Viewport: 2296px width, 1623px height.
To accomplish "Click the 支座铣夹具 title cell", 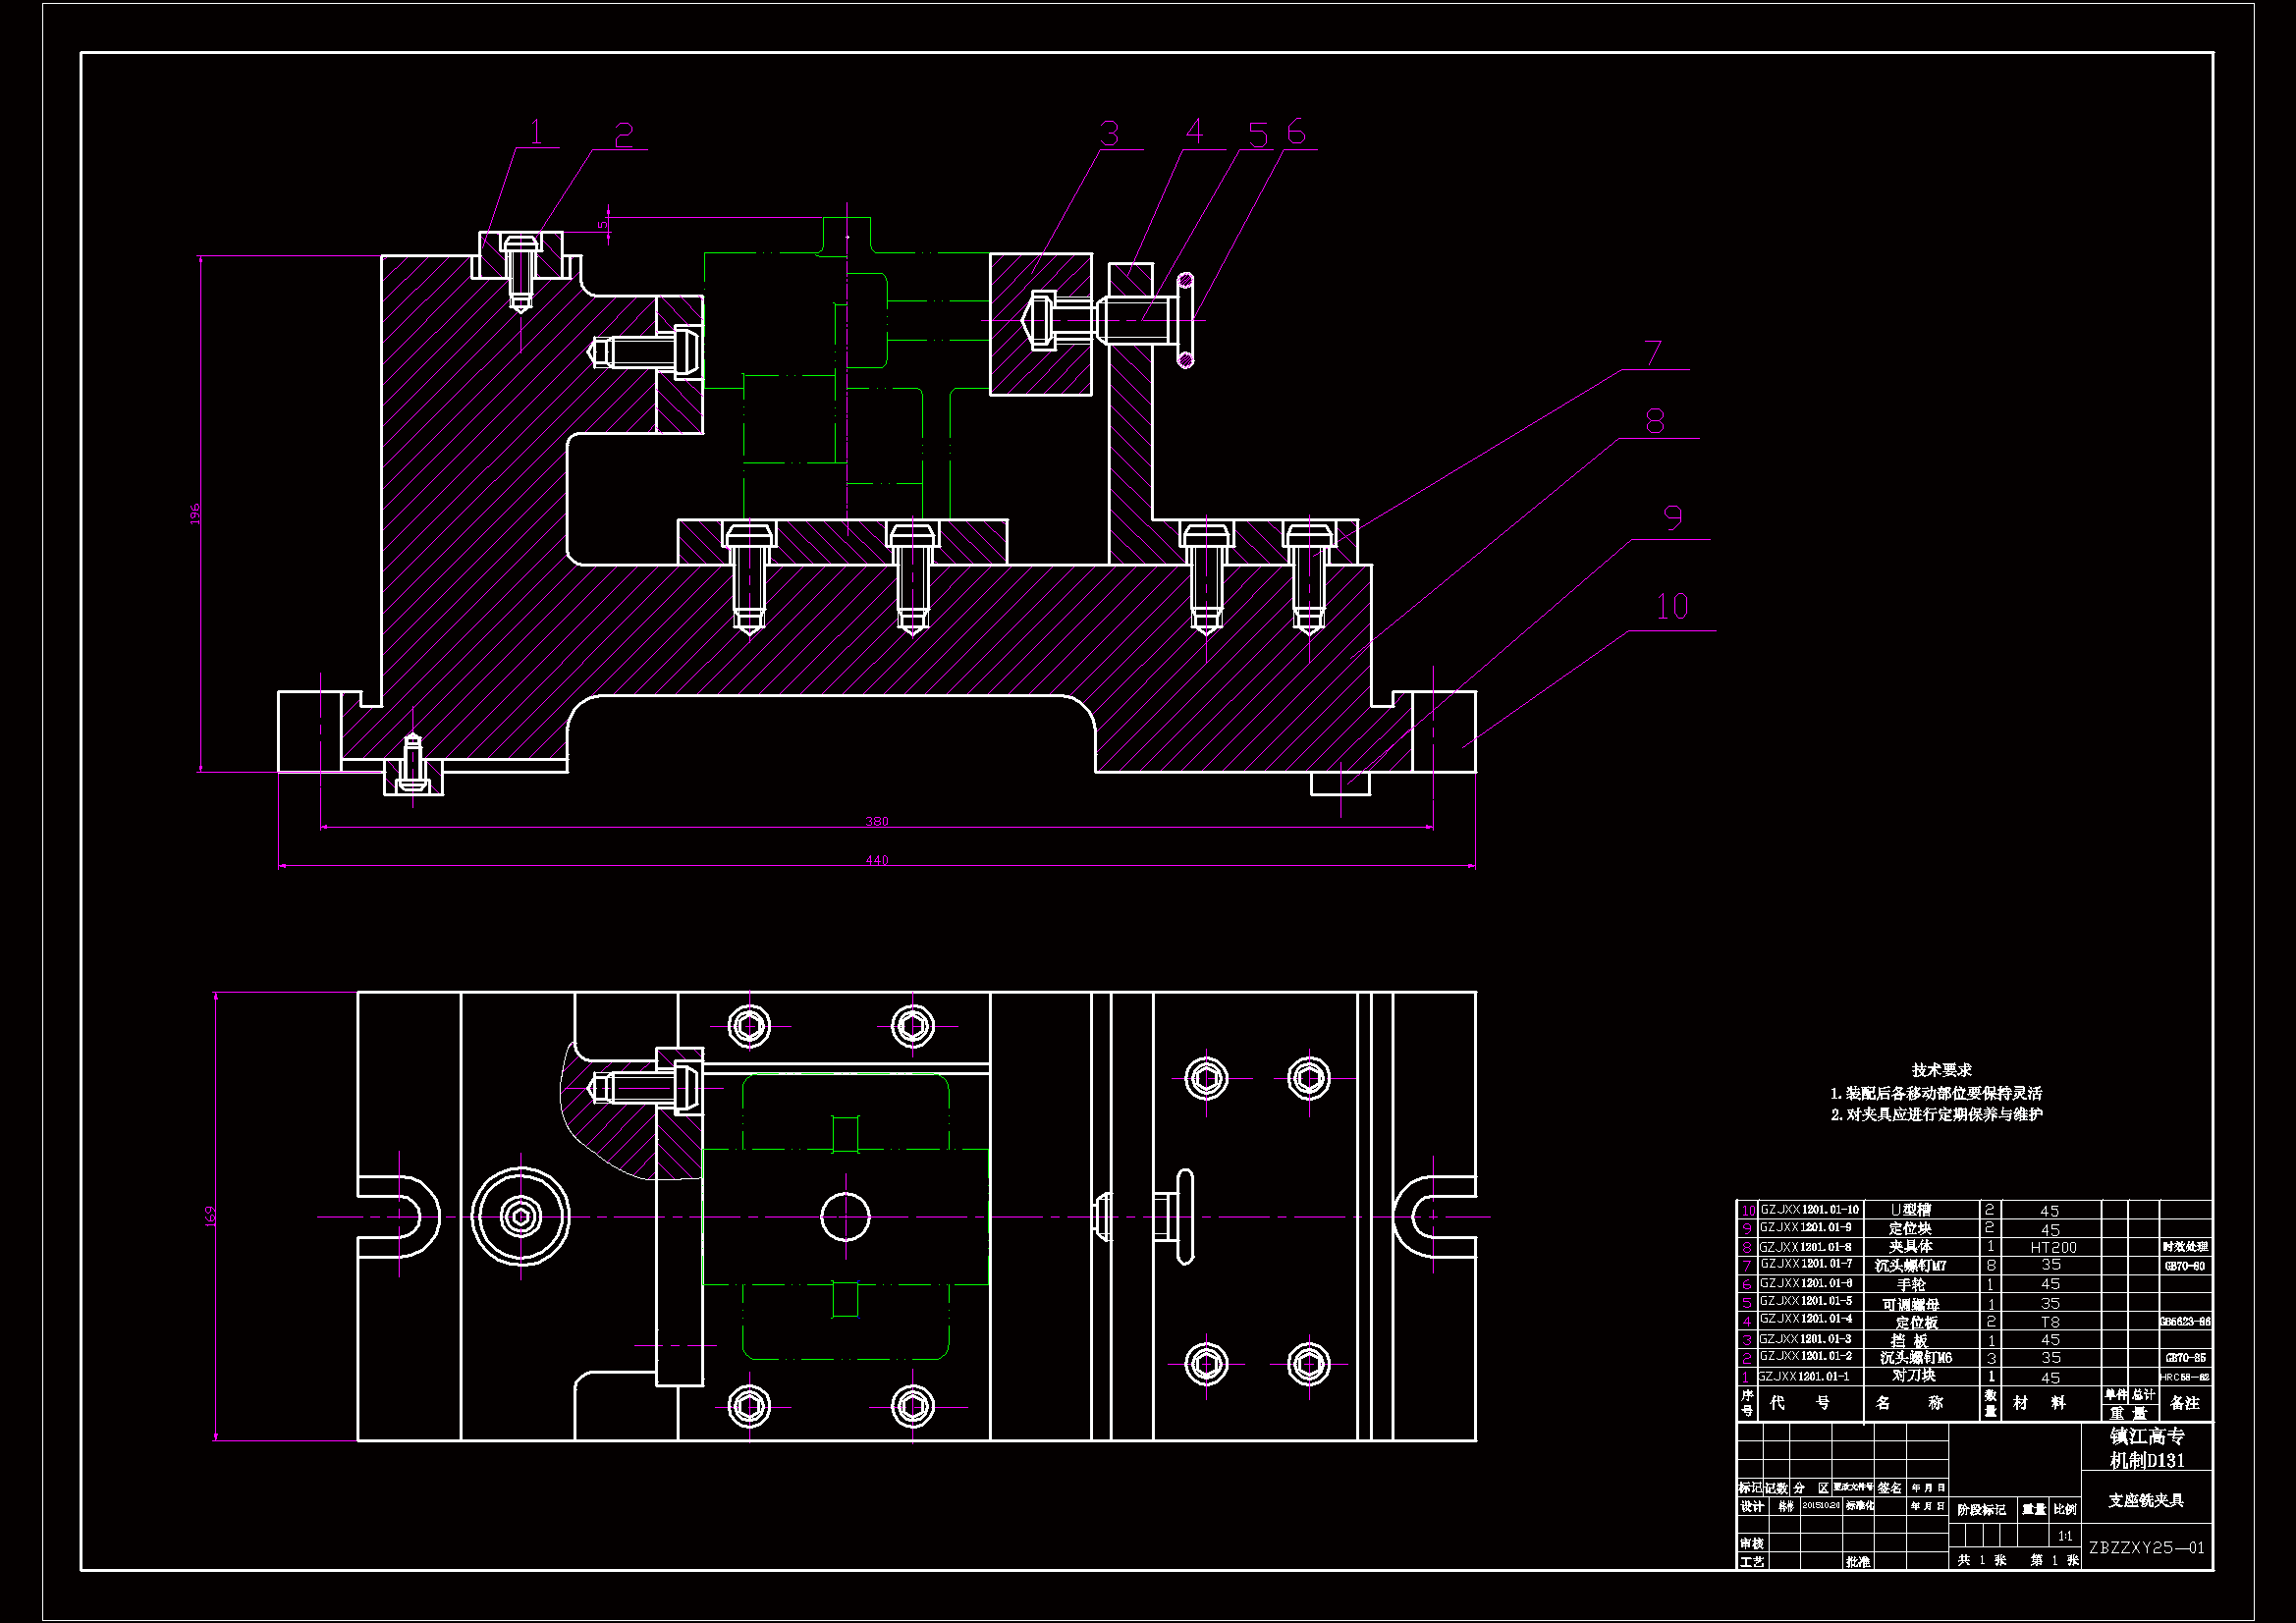I will coord(2146,1500).
